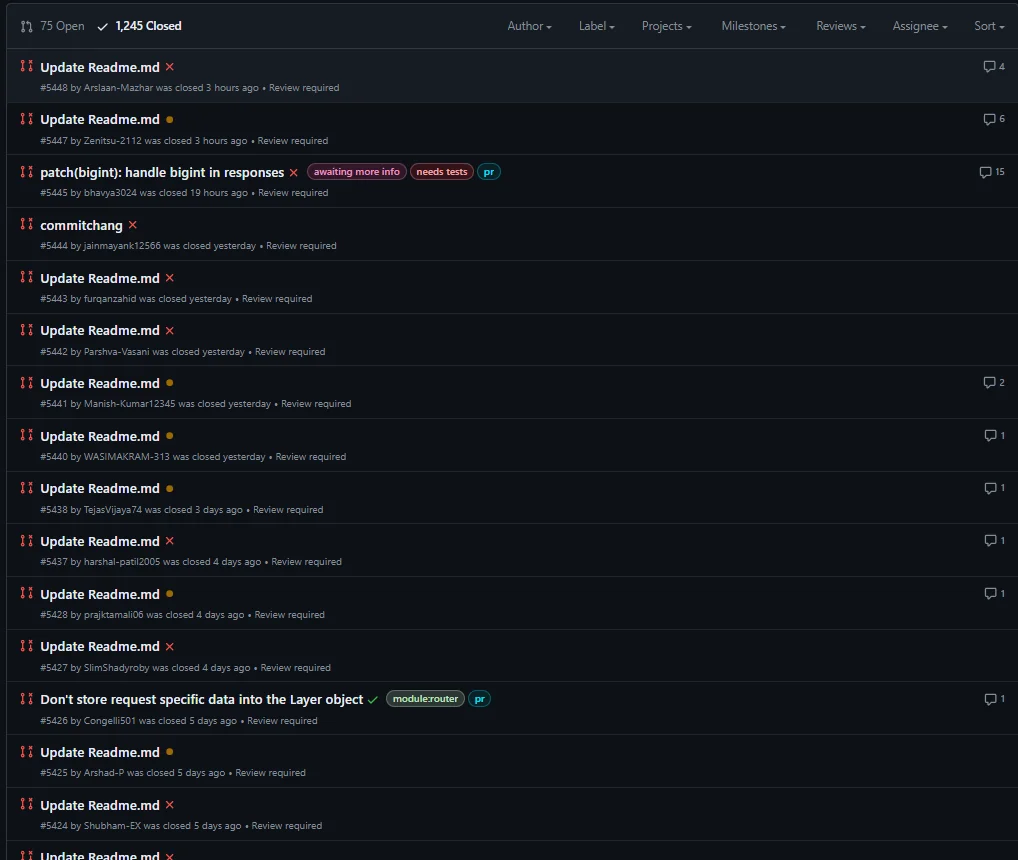
Task: Open the Update Readme.md title of PR #5443
Action: (100, 278)
